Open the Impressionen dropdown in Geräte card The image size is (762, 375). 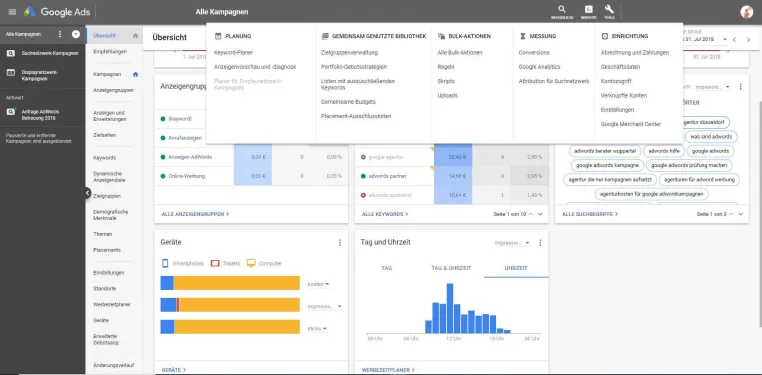[325, 307]
